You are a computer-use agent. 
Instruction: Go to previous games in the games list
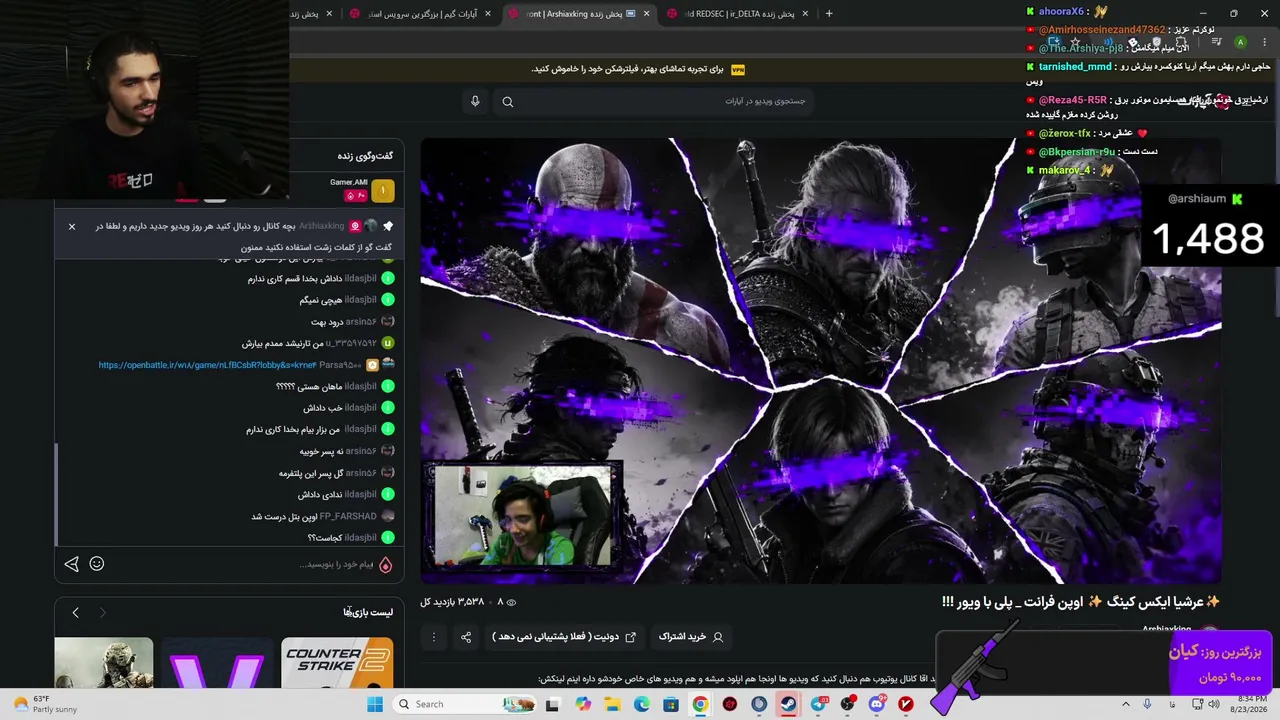click(75, 612)
